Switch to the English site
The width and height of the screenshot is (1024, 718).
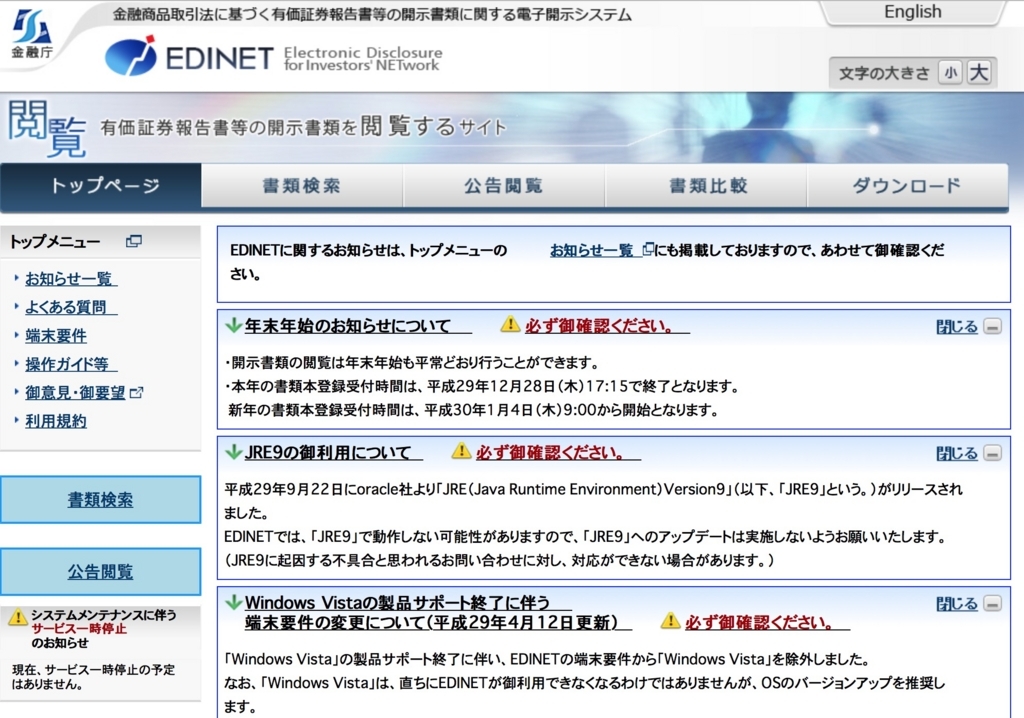(x=912, y=12)
